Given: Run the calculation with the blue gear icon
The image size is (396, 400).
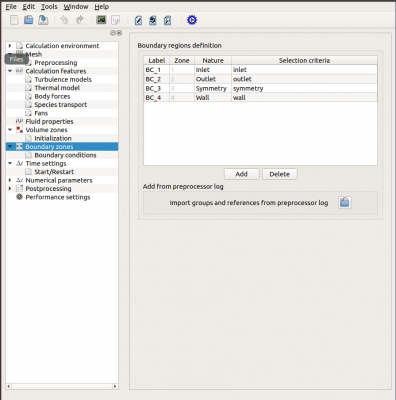Looking at the screenshot, I should click(x=192, y=20).
